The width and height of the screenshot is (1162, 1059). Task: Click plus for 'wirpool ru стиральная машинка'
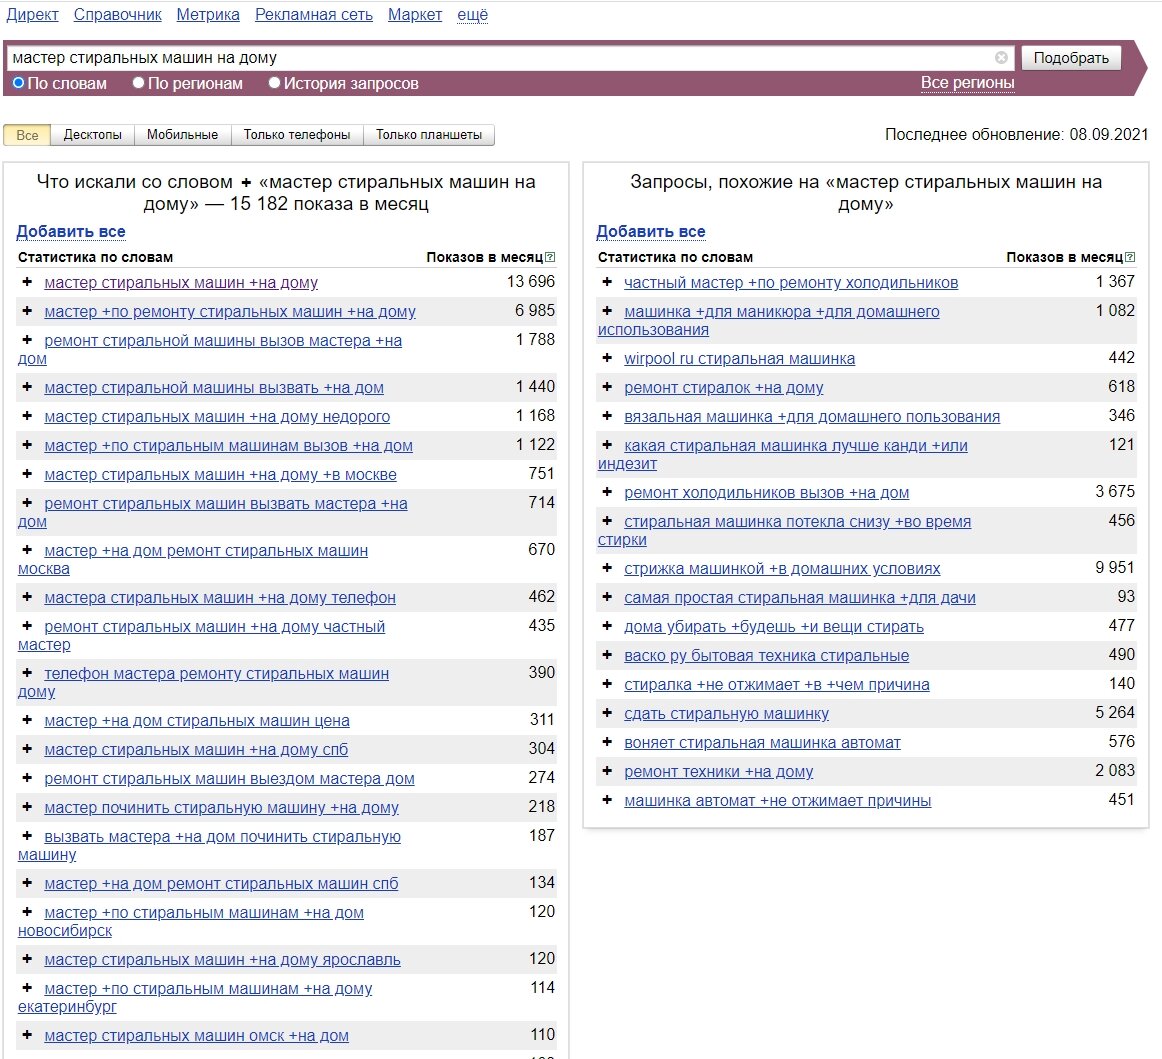click(x=608, y=358)
